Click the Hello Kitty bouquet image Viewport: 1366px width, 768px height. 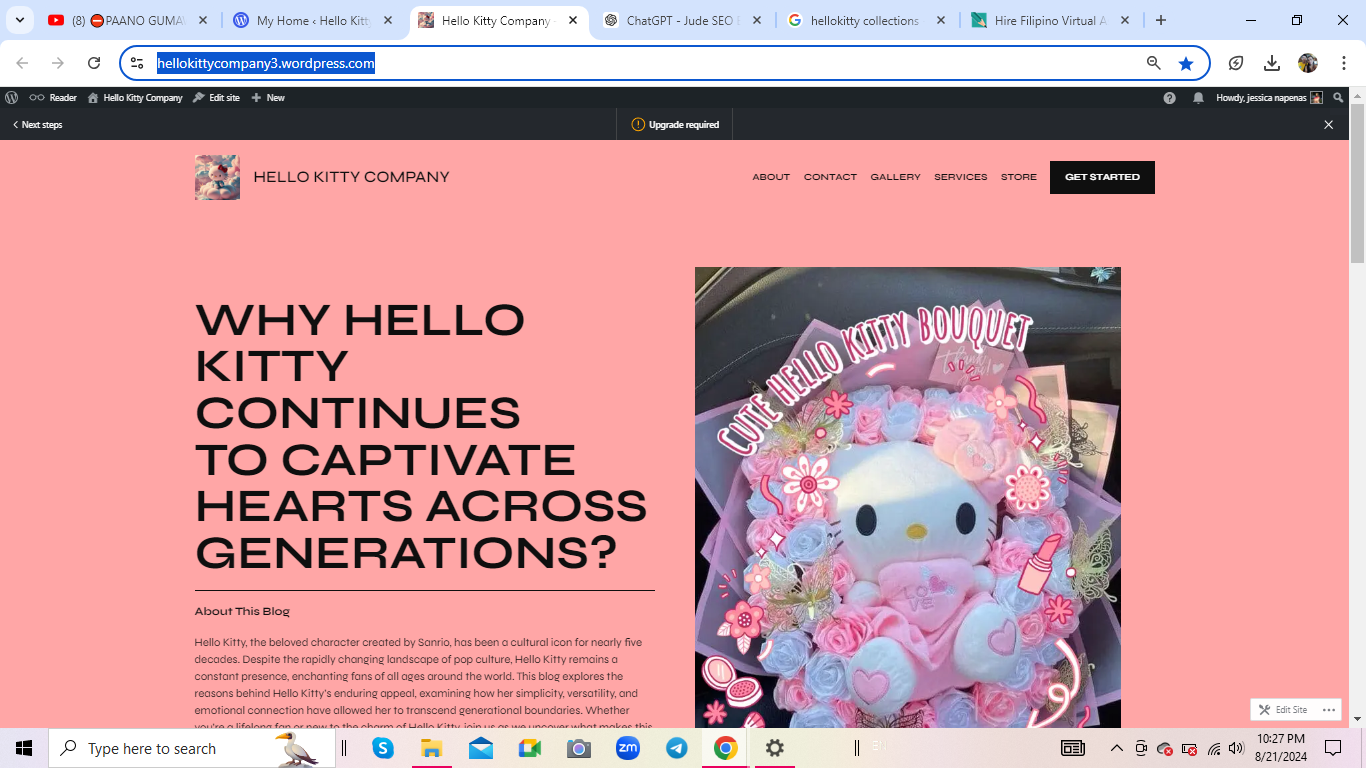908,497
